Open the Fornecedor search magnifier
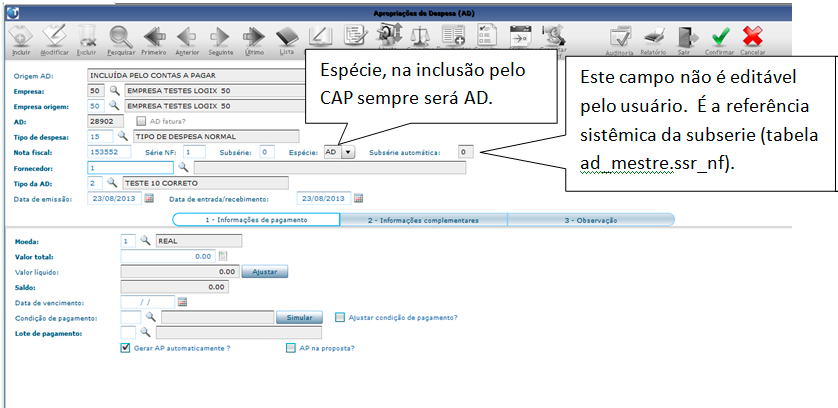Screen dimensions: 838x408 click(x=183, y=167)
